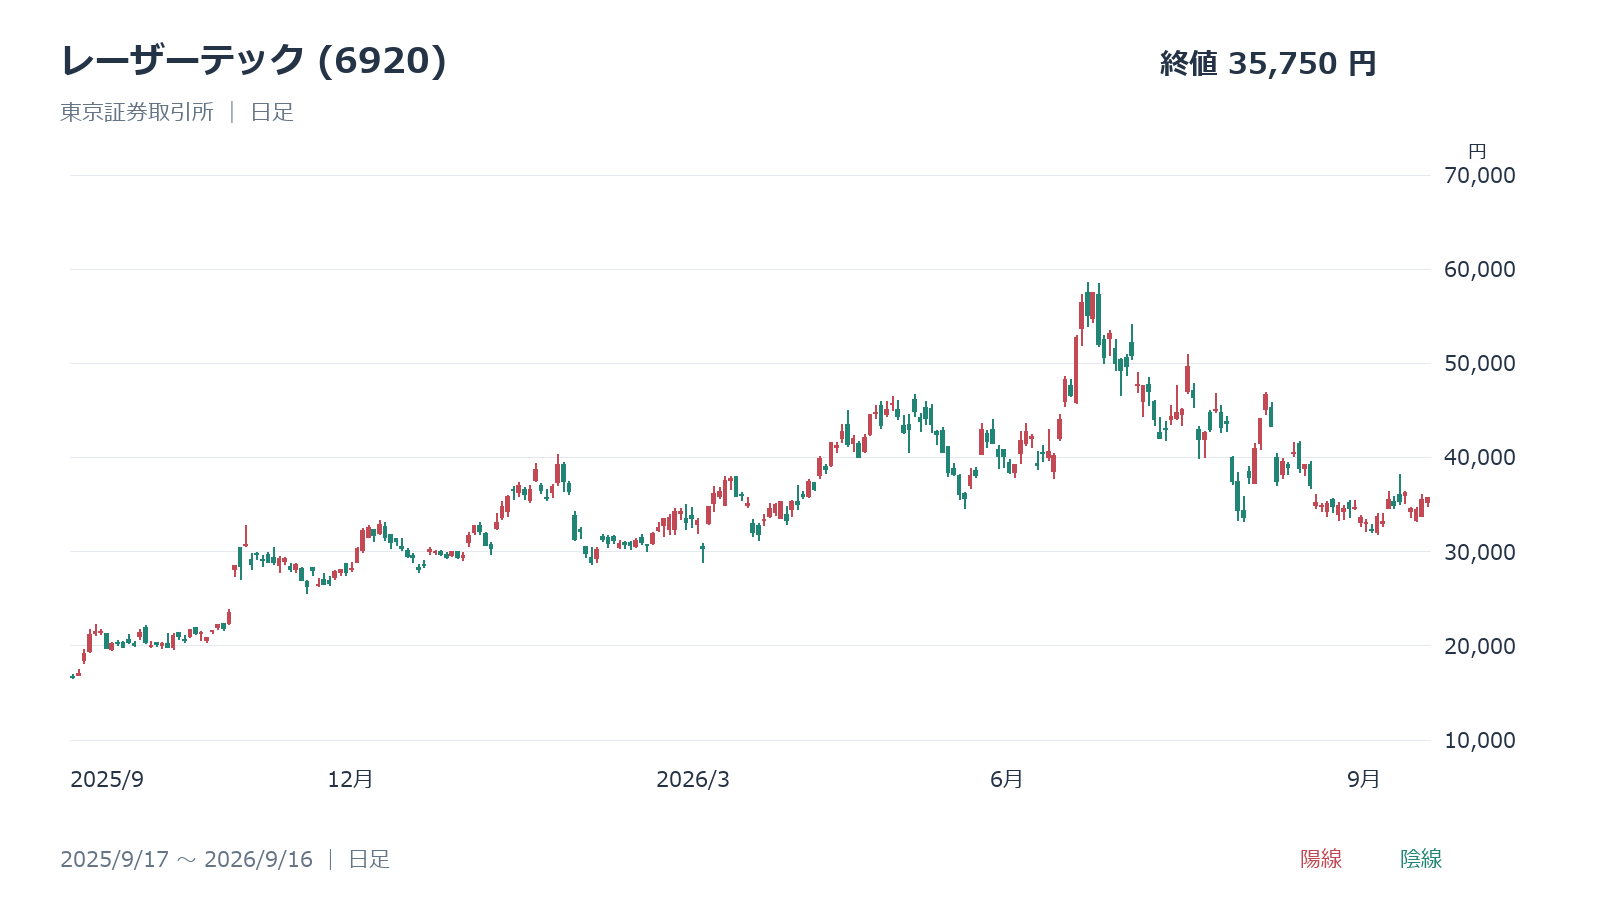Image resolution: width=1600 pixels, height=900 pixels.
Task: Select the 40,000 price axis label
Action: pyautogui.click(x=1480, y=457)
